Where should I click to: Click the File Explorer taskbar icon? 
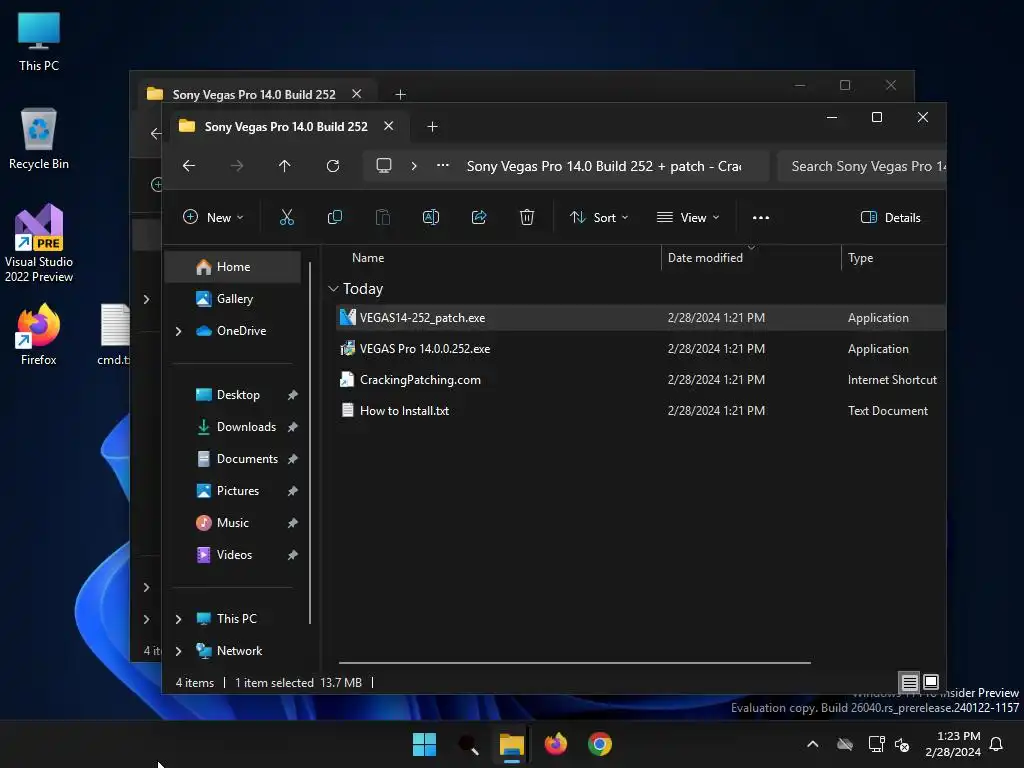click(x=512, y=744)
